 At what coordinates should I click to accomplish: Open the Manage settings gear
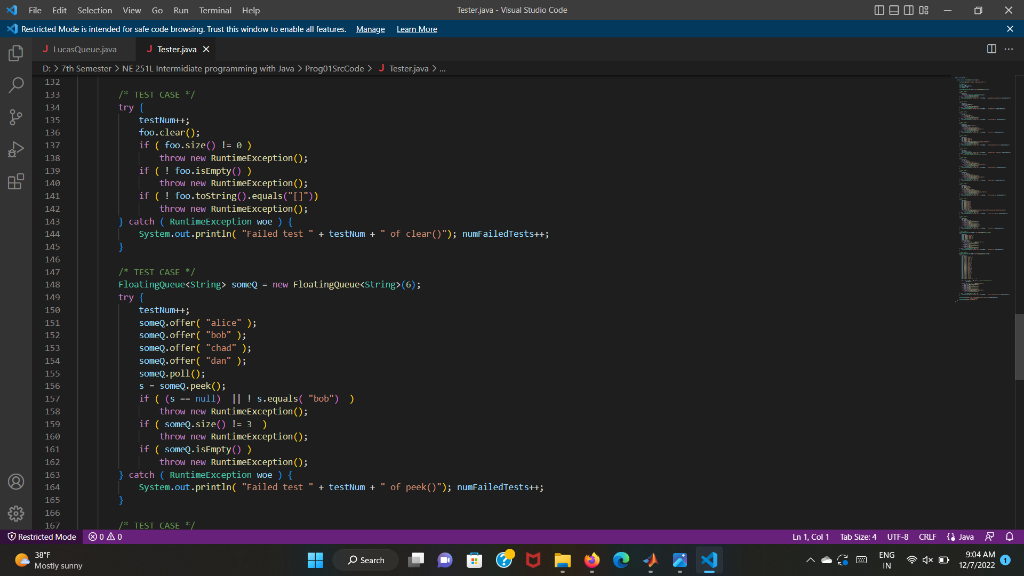coord(15,513)
